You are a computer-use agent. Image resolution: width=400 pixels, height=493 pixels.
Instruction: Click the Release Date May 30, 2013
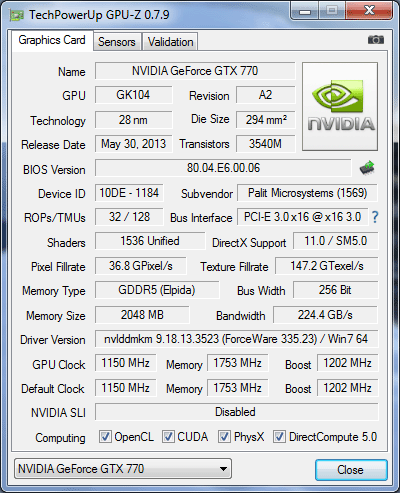pos(133,144)
